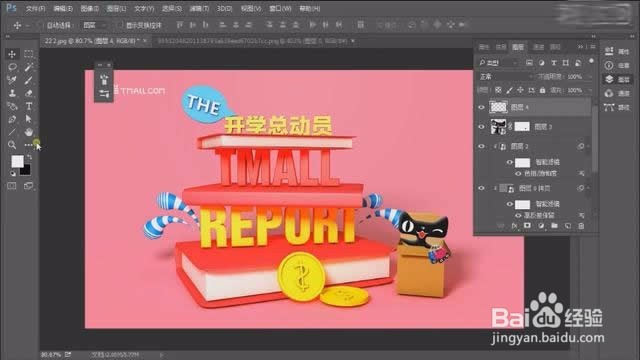Select the Eraser tool
Screen dimensions: 640x360
pyautogui.click(x=28, y=93)
